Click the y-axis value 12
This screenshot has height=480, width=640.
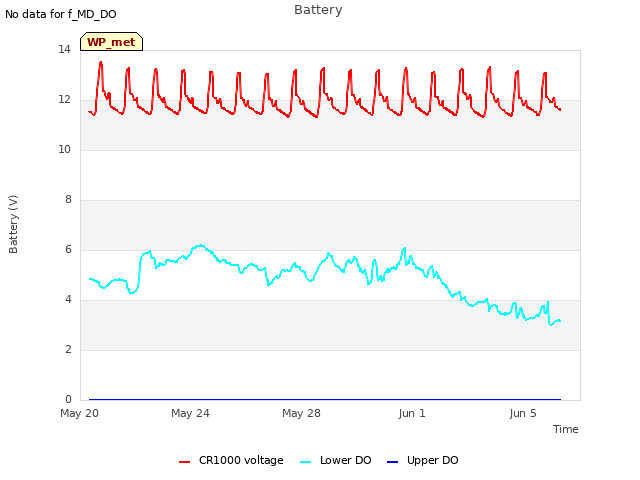pos(64,99)
